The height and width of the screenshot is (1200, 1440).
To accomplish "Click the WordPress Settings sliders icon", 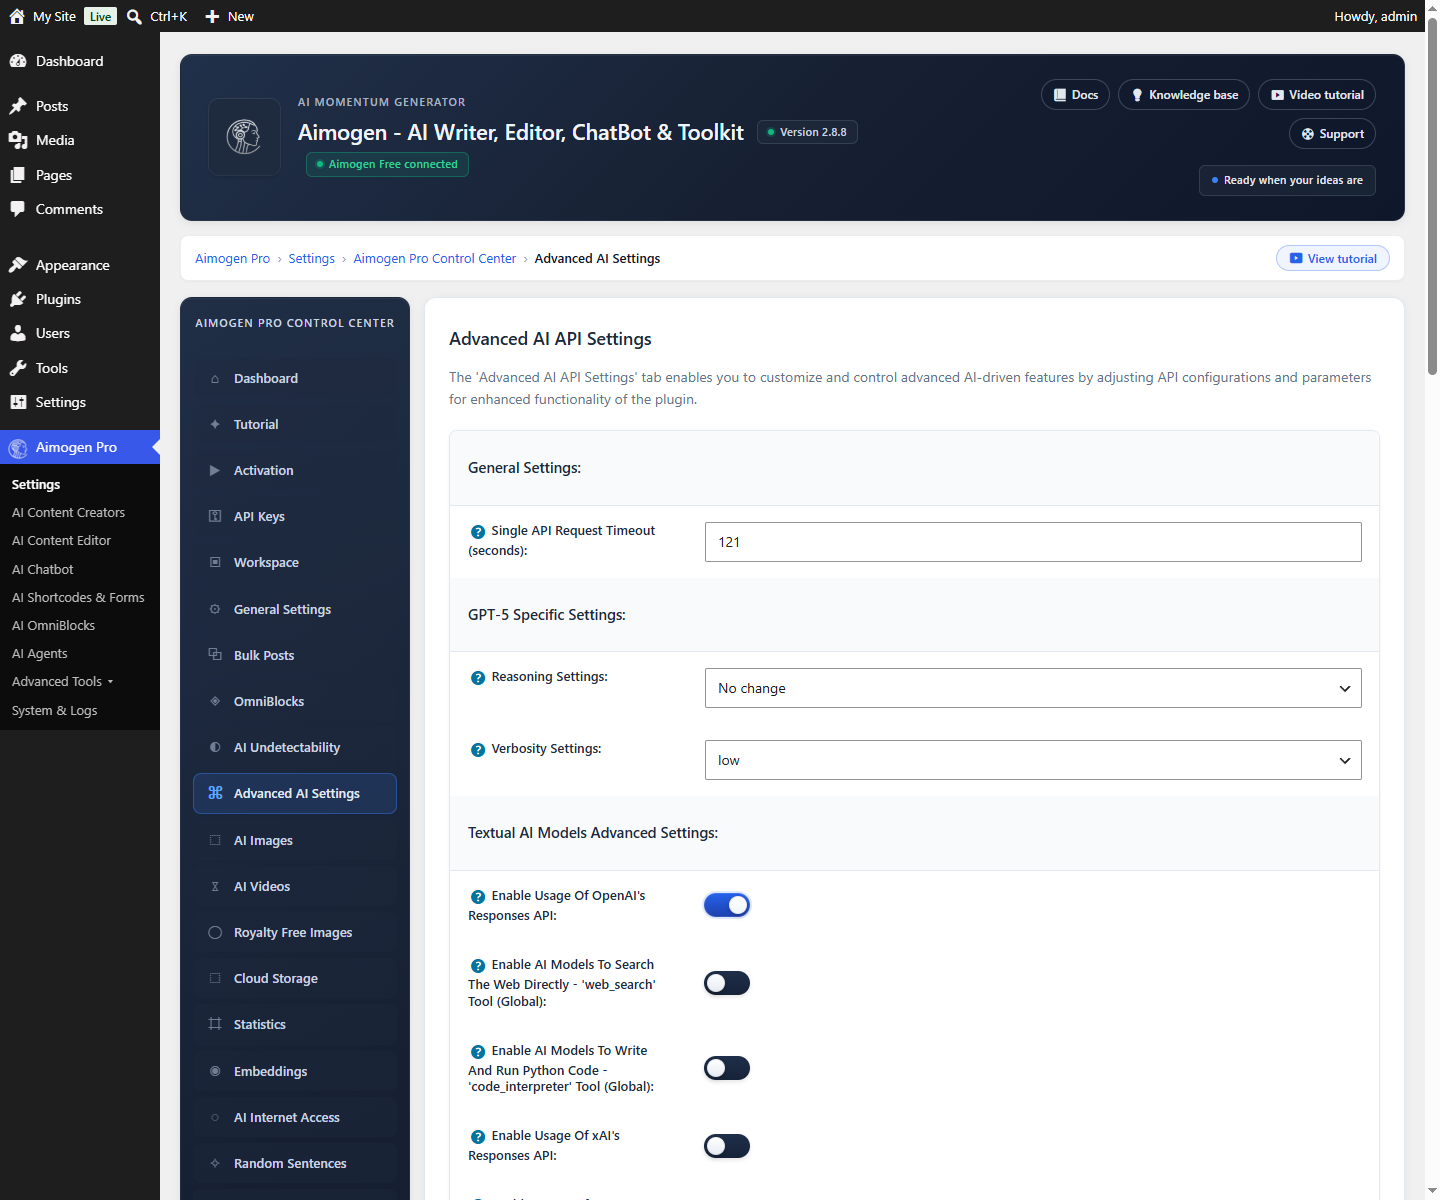I will (x=18, y=402).
